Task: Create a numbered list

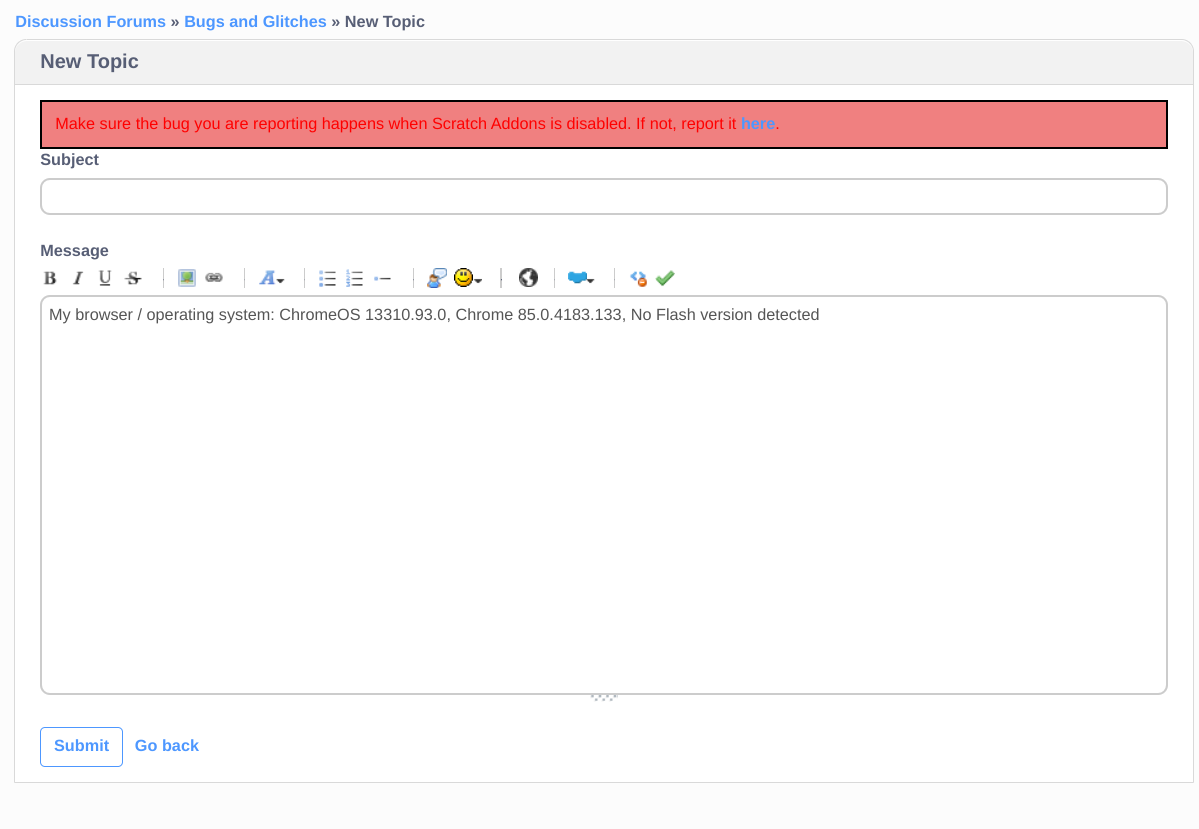Action: [x=354, y=278]
